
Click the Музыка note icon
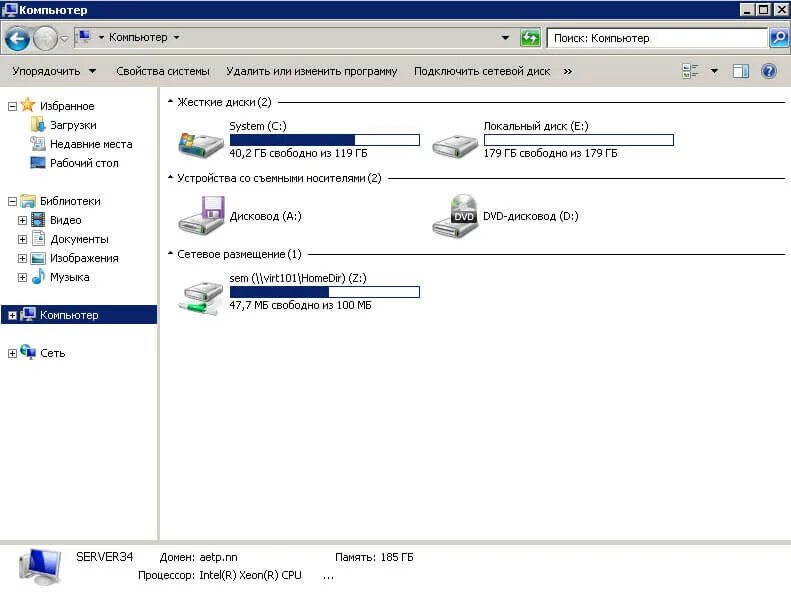click(38, 276)
